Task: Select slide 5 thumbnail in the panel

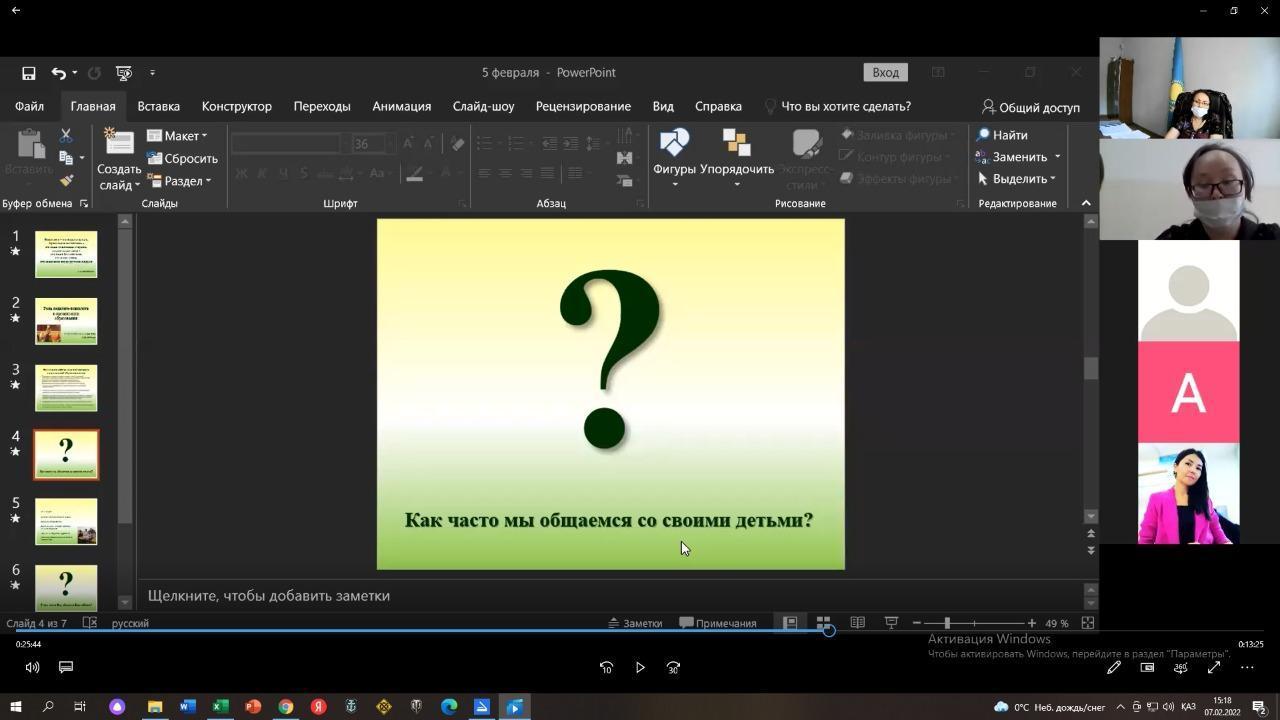Action: pos(66,521)
